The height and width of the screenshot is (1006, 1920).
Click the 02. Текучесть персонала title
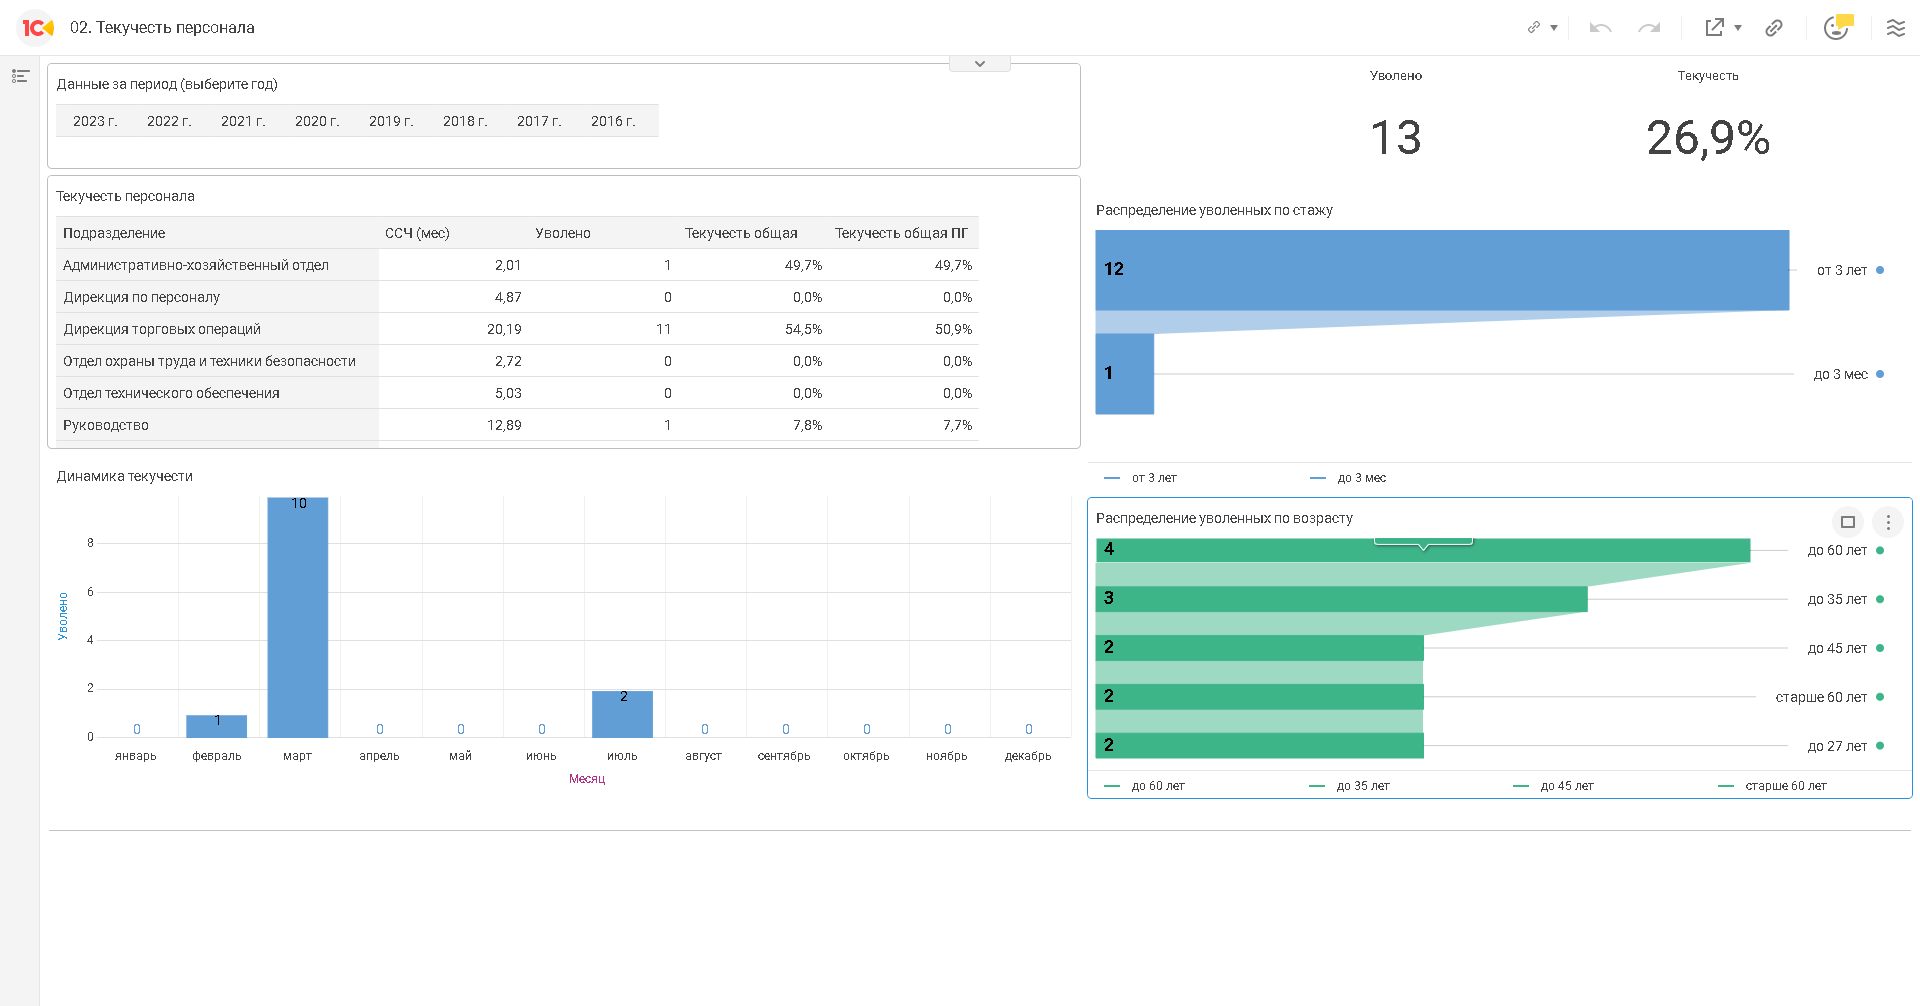(162, 28)
